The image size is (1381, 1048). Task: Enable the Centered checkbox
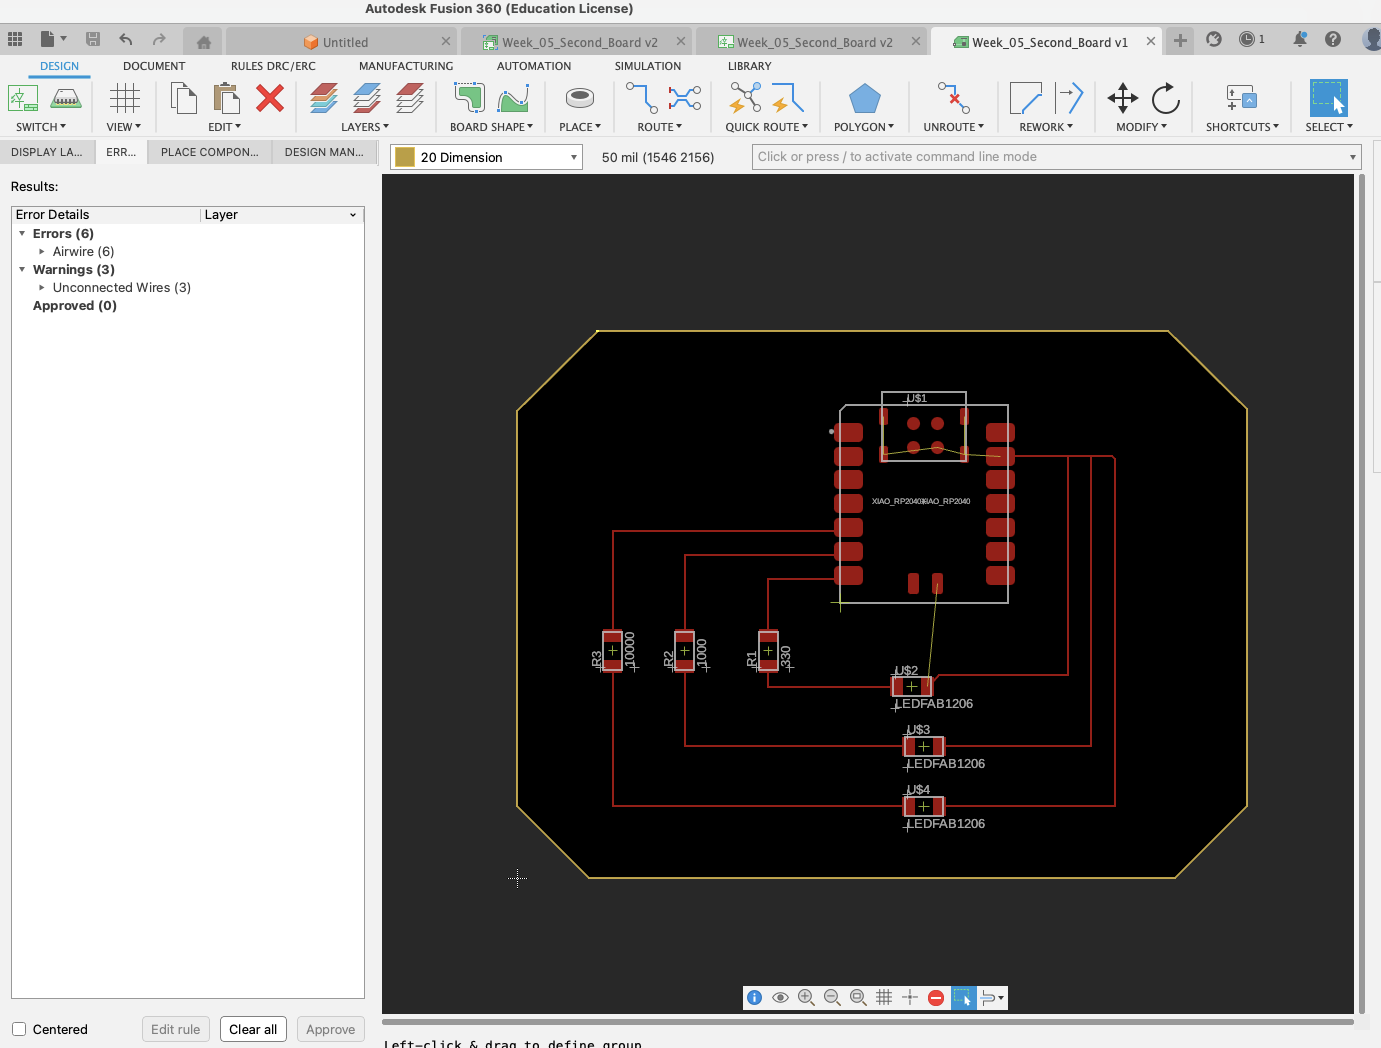click(19, 1029)
